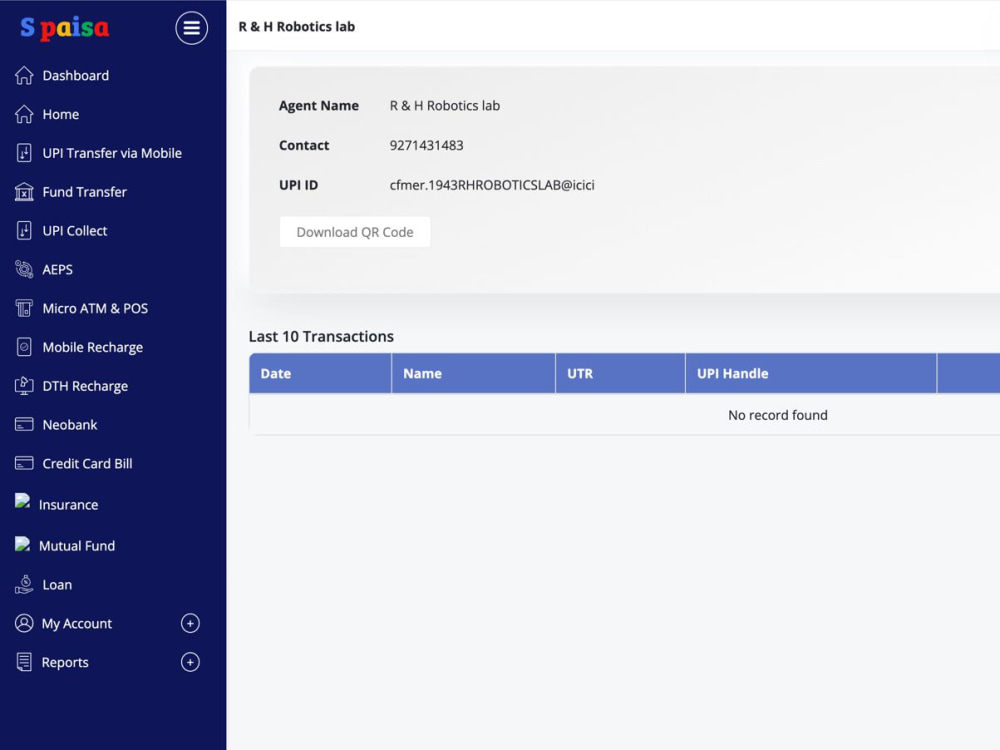1000x750 pixels.
Task: Go to Home menu item
Action: (61, 114)
